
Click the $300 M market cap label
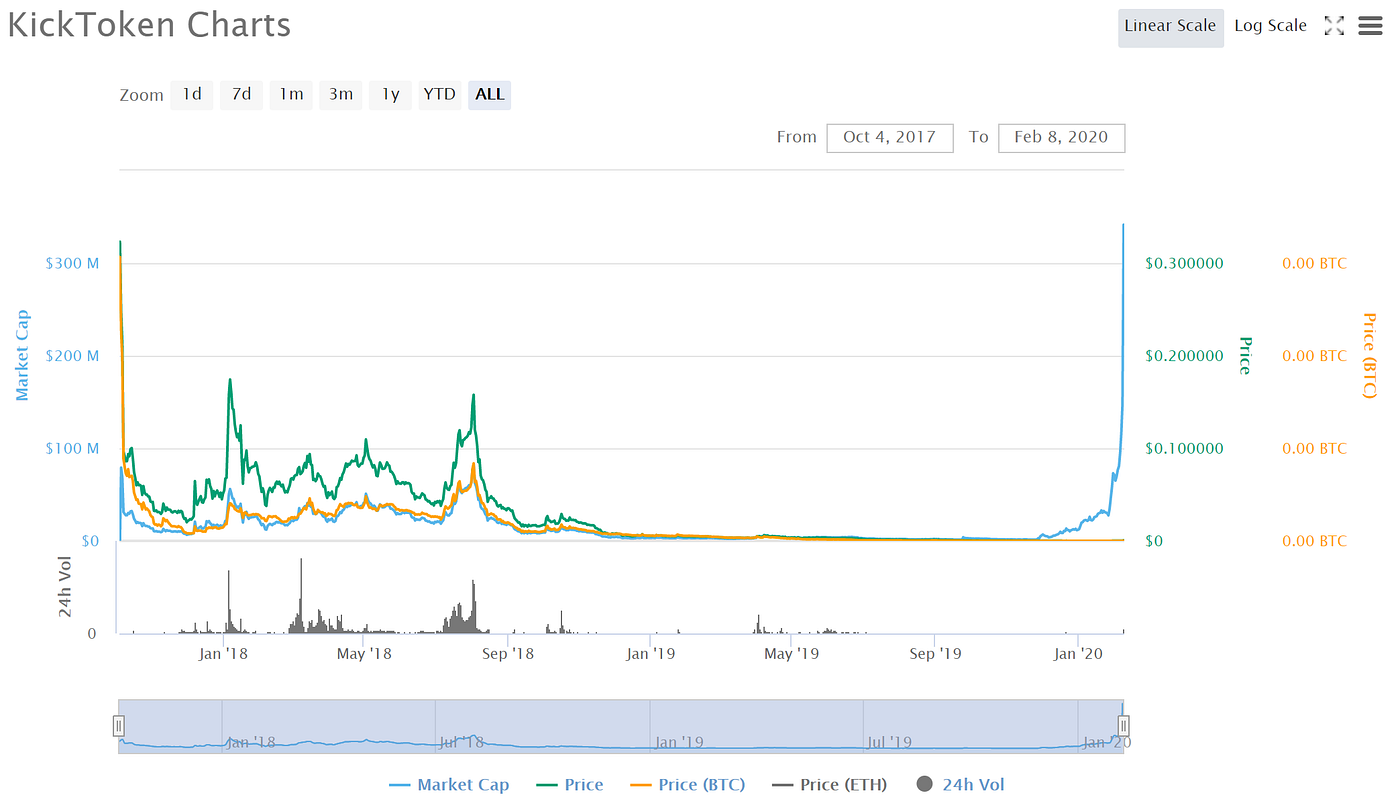pos(72,264)
